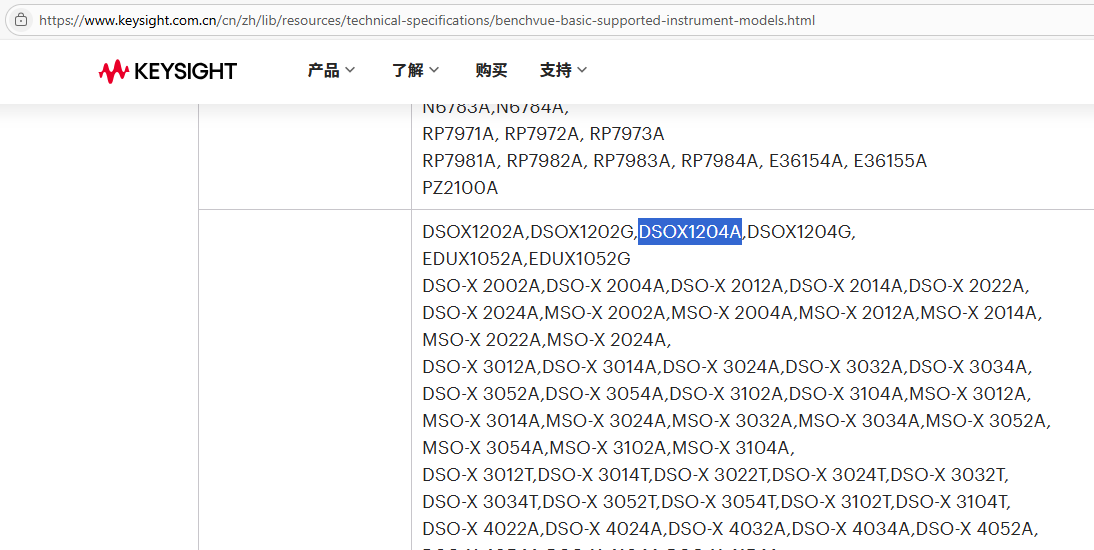
Task: Click the DSO-X 2004A model text
Action: pyautogui.click(x=605, y=286)
